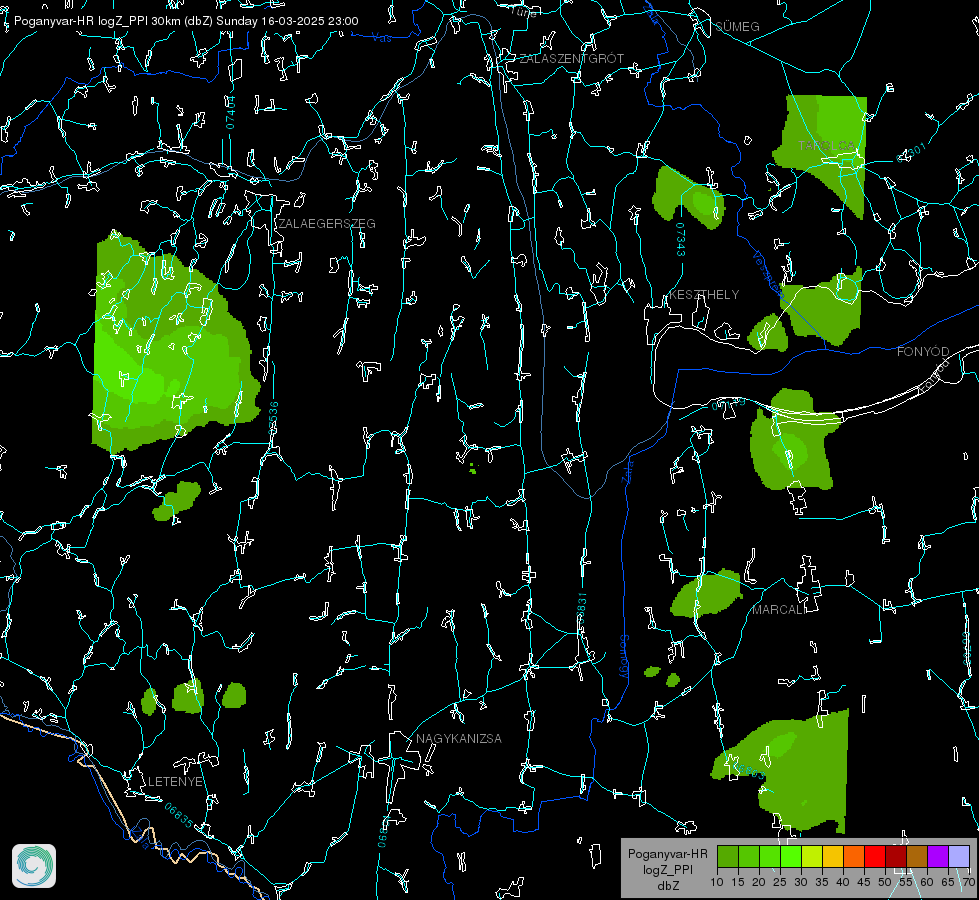Click the radar title text with date 16-03-2025

(186, 21)
